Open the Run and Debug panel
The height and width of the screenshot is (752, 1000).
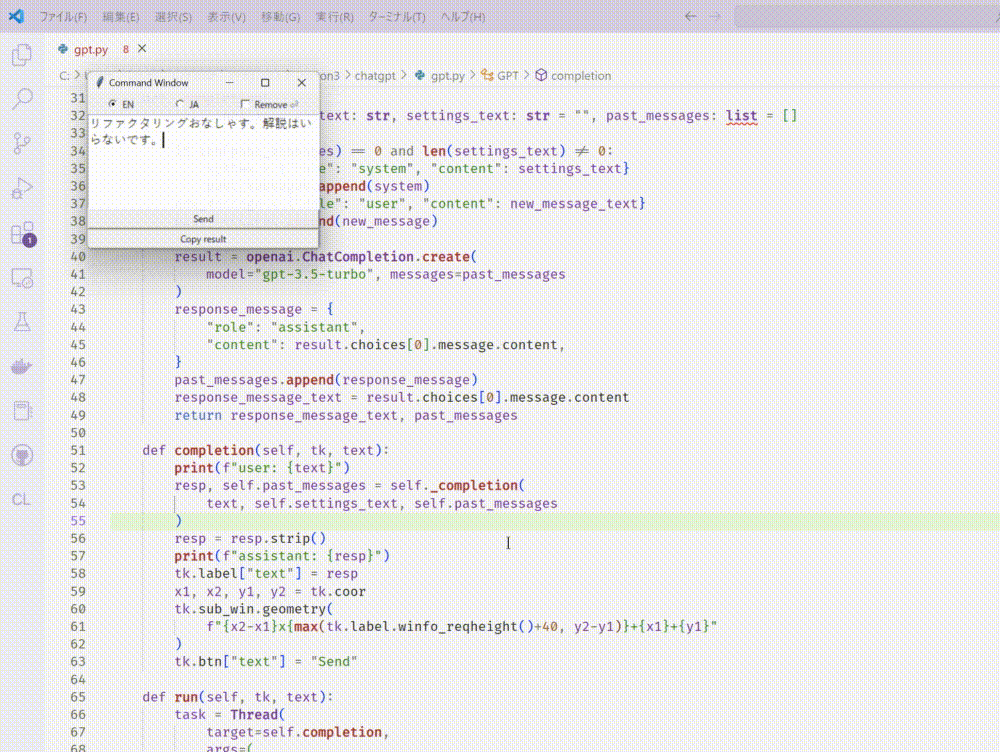[x=21, y=188]
